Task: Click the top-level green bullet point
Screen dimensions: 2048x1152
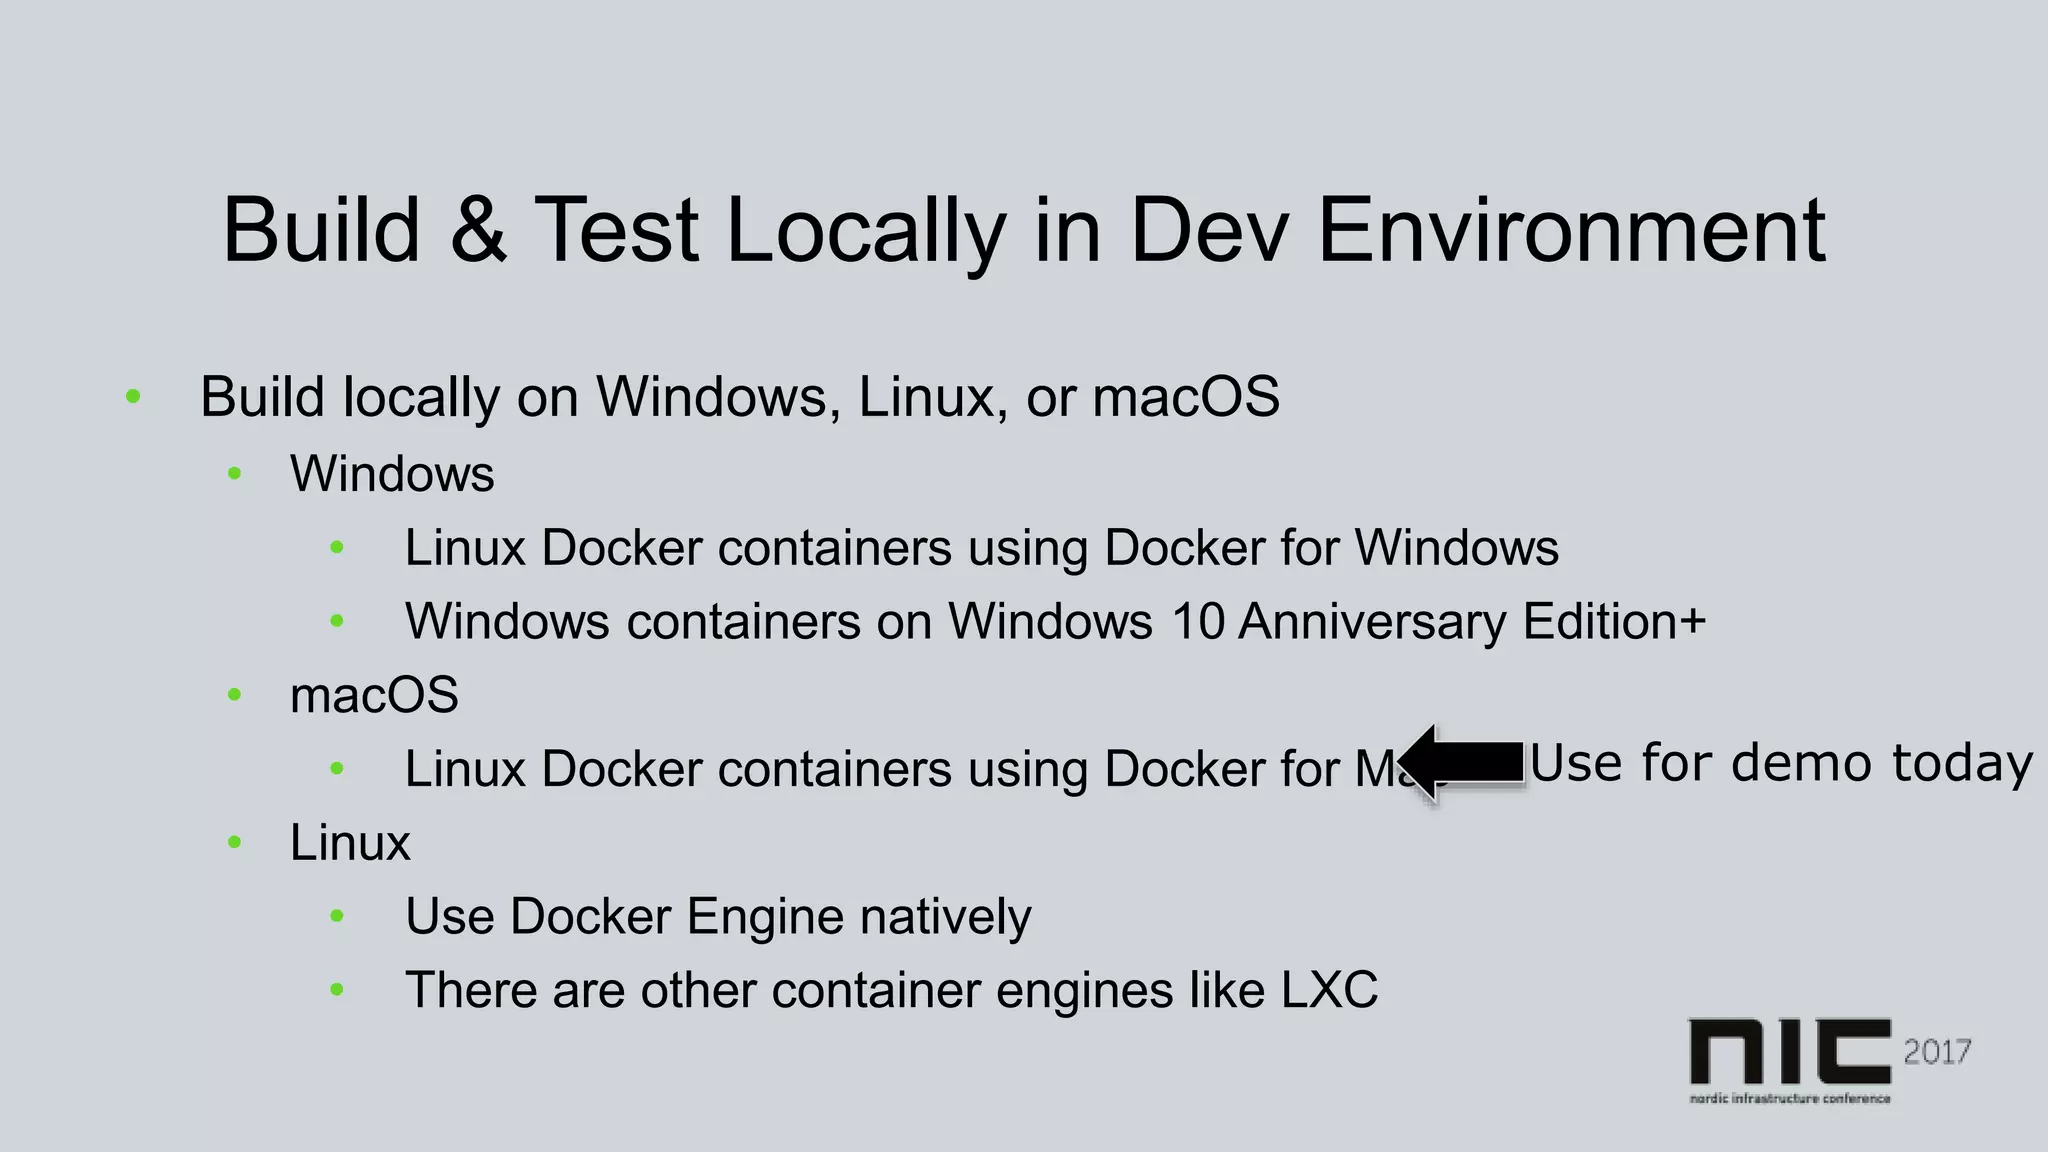Action: point(133,398)
